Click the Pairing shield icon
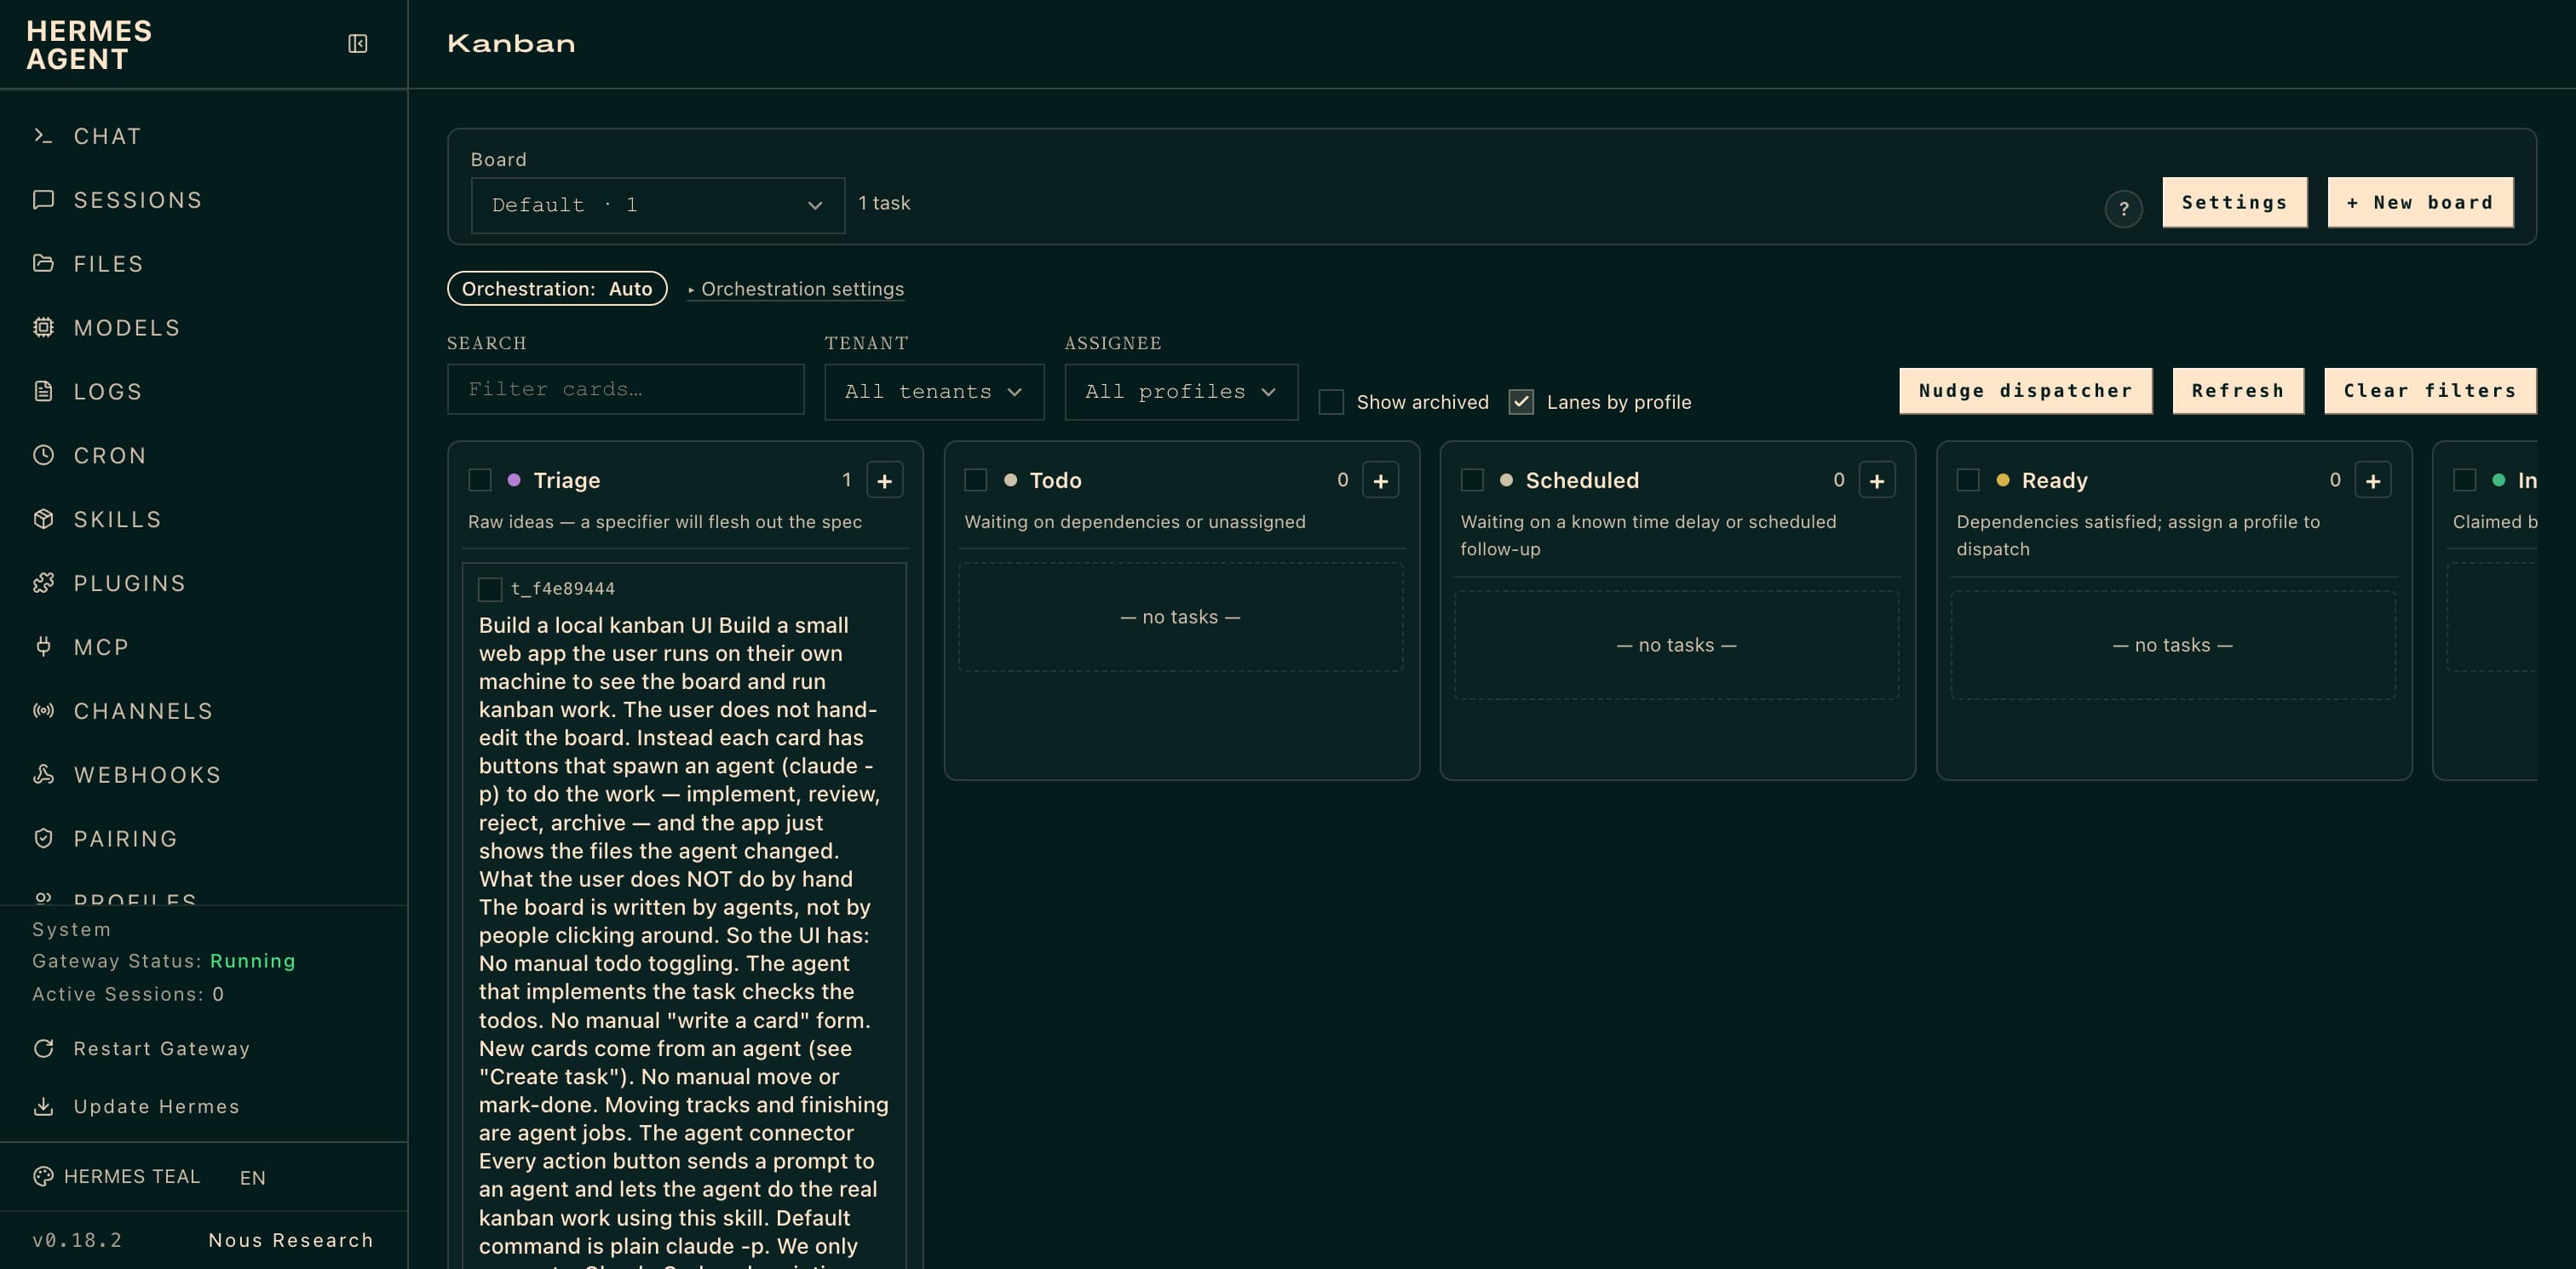 [43, 839]
